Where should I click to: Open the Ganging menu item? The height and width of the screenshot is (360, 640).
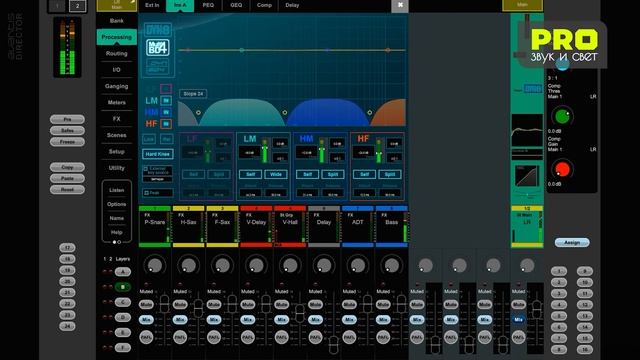(x=117, y=86)
